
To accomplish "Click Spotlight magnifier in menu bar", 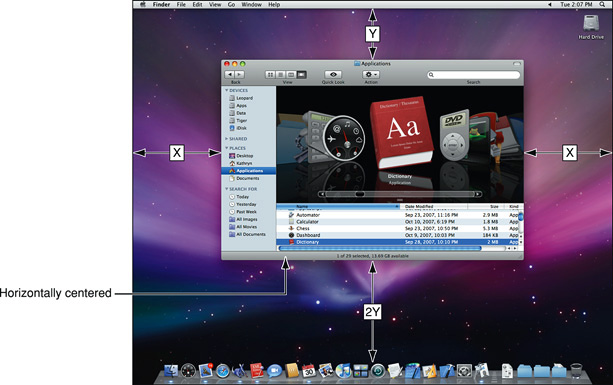I will coord(602,5).
